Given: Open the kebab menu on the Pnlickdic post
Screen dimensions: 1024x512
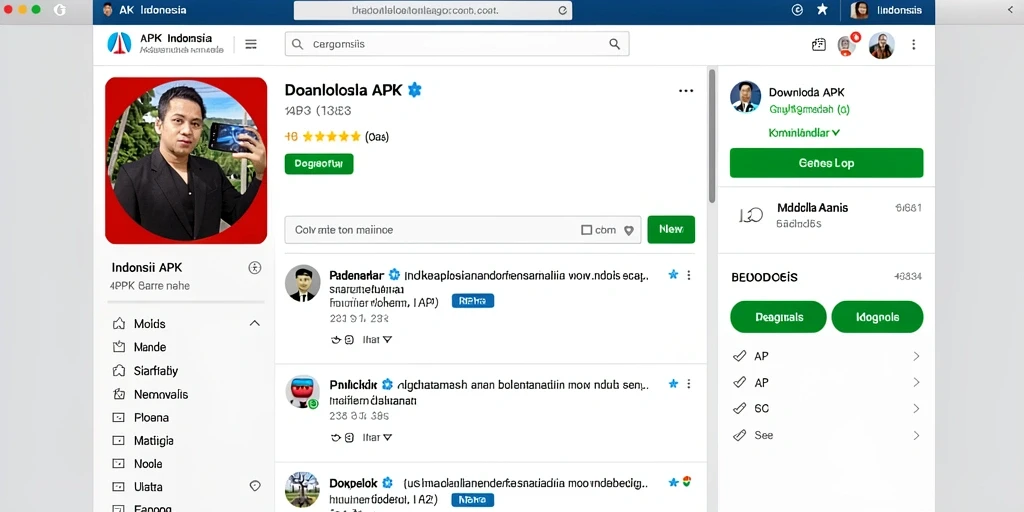Looking at the screenshot, I should click(x=688, y=384).
